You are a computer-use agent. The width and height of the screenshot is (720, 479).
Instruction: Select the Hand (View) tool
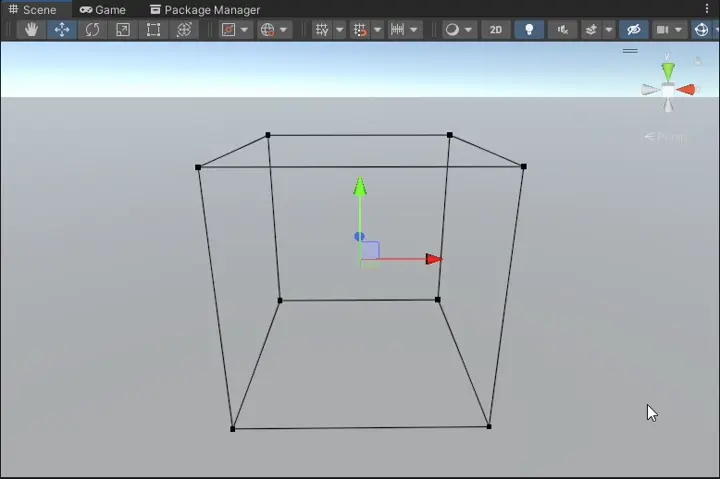(x=31, y=30)
